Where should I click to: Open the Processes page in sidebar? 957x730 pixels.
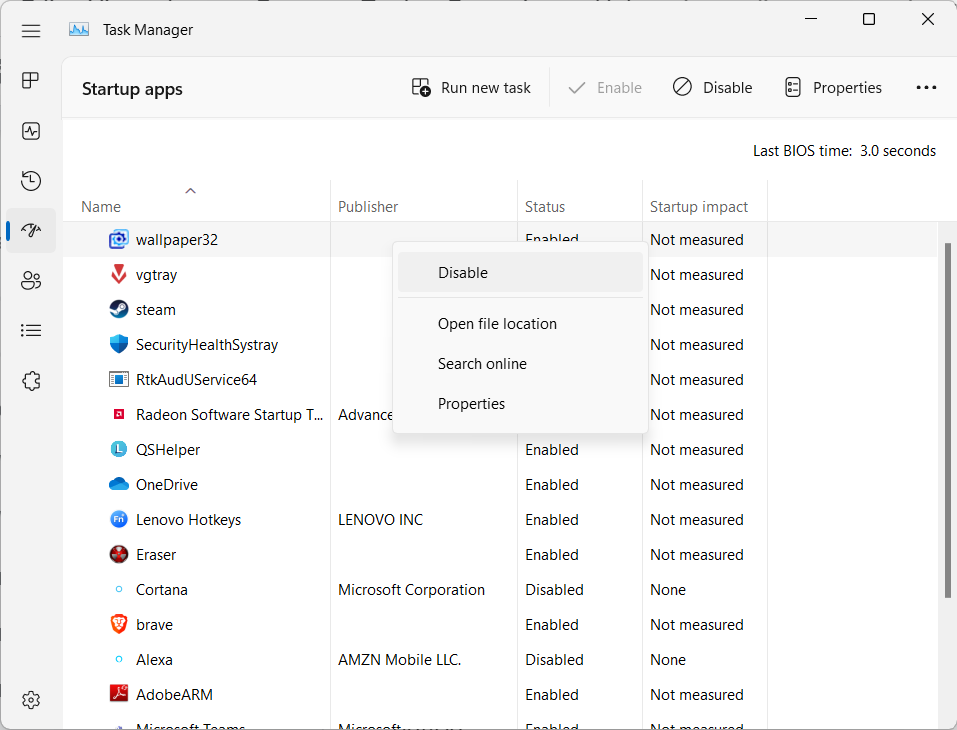31,81
